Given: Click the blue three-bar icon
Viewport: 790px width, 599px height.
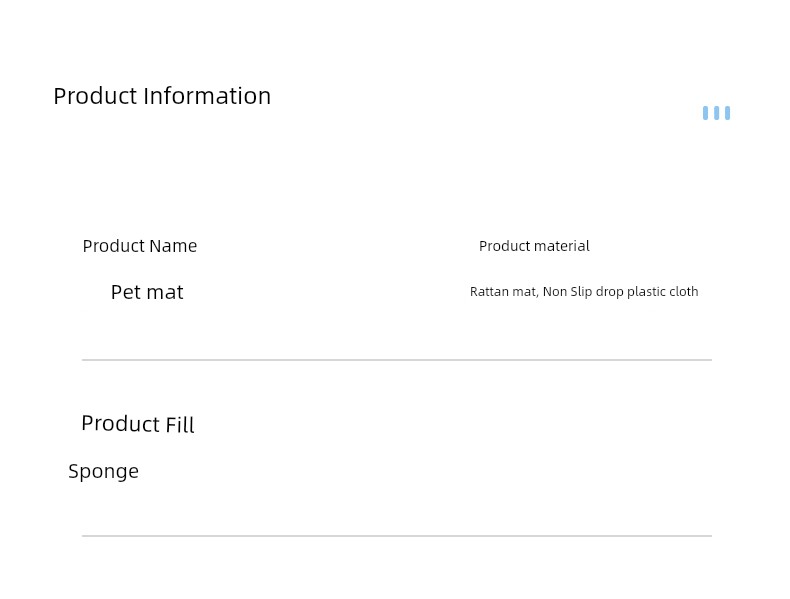Looking at the screenshot, I should 716,113.
